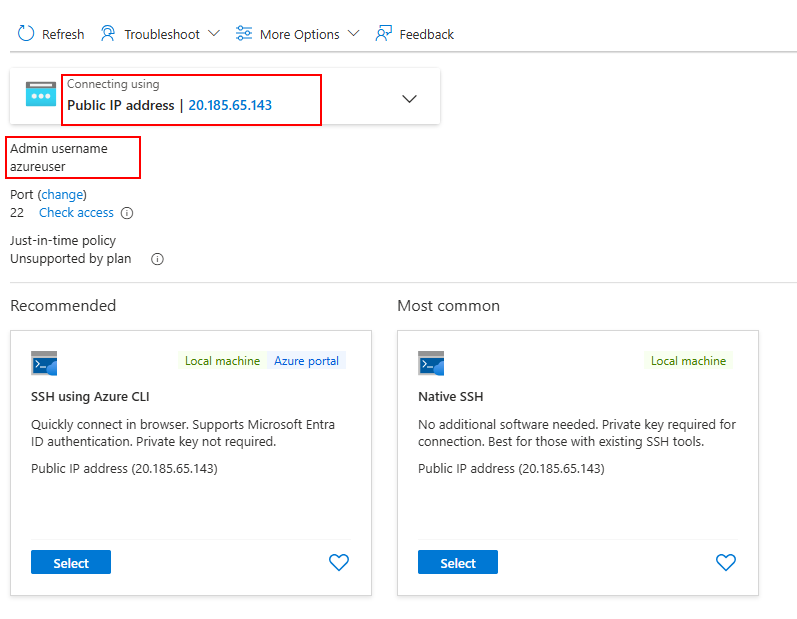Viewport: 797px width, 619px height.
Task: Click the 20.185.65.143 IP address link
Action: [x=230, y=105]
